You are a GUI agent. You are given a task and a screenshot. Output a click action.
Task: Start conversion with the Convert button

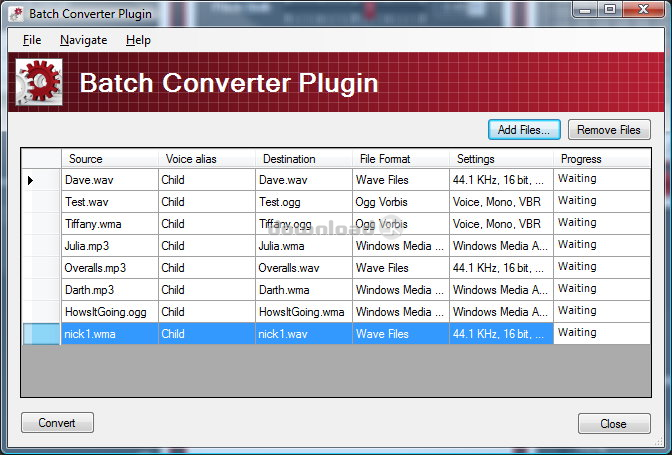tap(57, 423)
